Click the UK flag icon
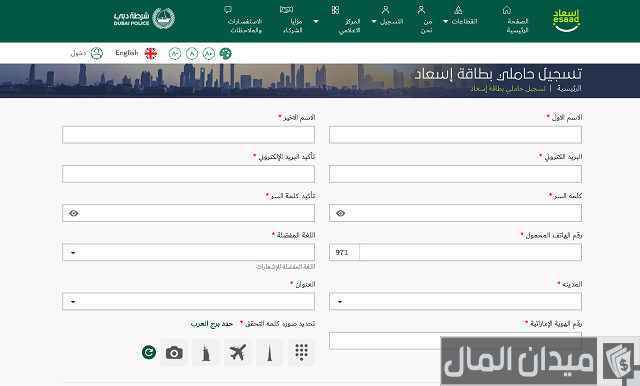Image resolution: width=640 pixels, height=386 pixels. [151, 53]
